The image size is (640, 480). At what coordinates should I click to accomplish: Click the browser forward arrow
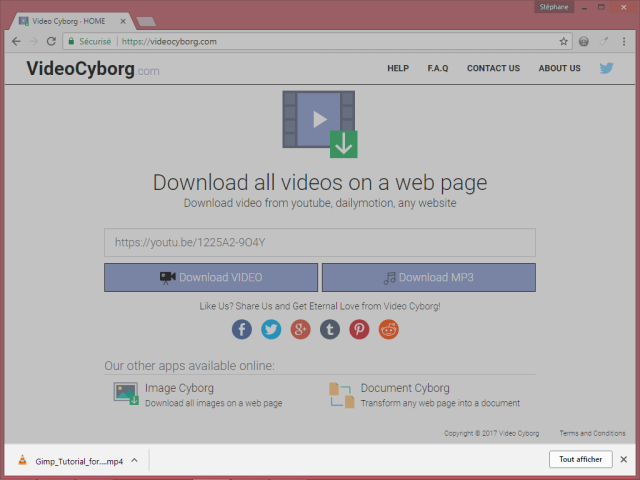pyautogui.click(x=33, y=41)
